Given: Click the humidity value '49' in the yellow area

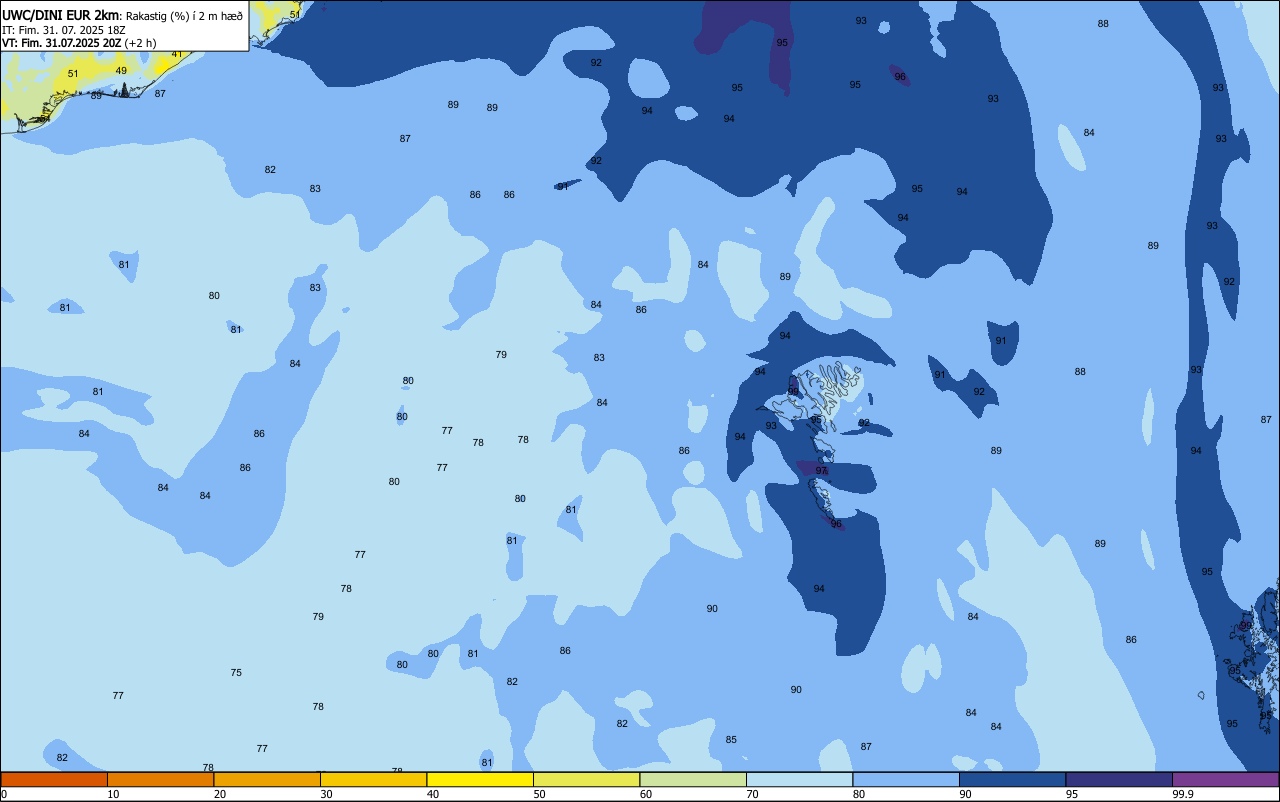Looking at the screenshot, I should 121,71.
